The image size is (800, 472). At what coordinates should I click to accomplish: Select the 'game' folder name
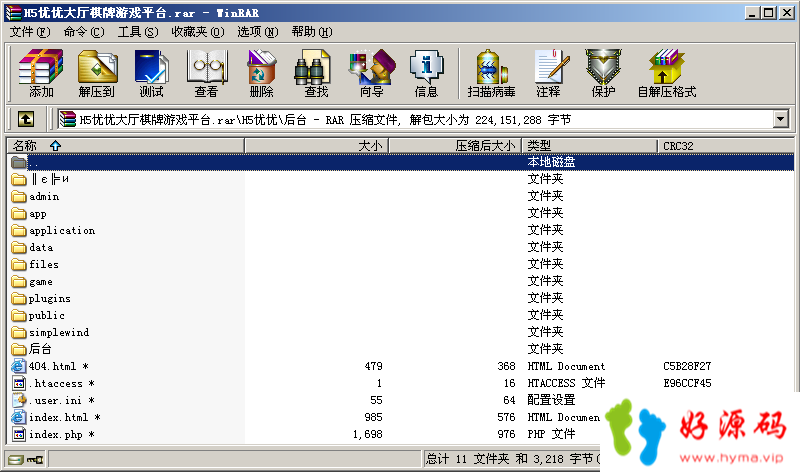(41, 282)
